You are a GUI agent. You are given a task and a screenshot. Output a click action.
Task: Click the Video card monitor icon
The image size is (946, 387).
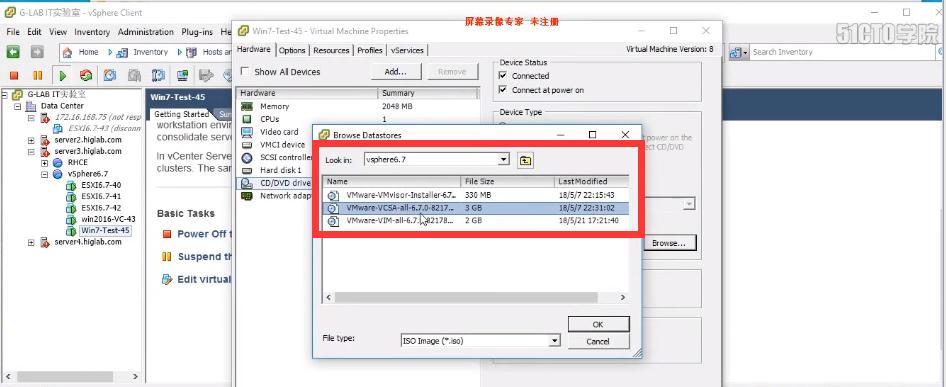(x=247, y=132)
